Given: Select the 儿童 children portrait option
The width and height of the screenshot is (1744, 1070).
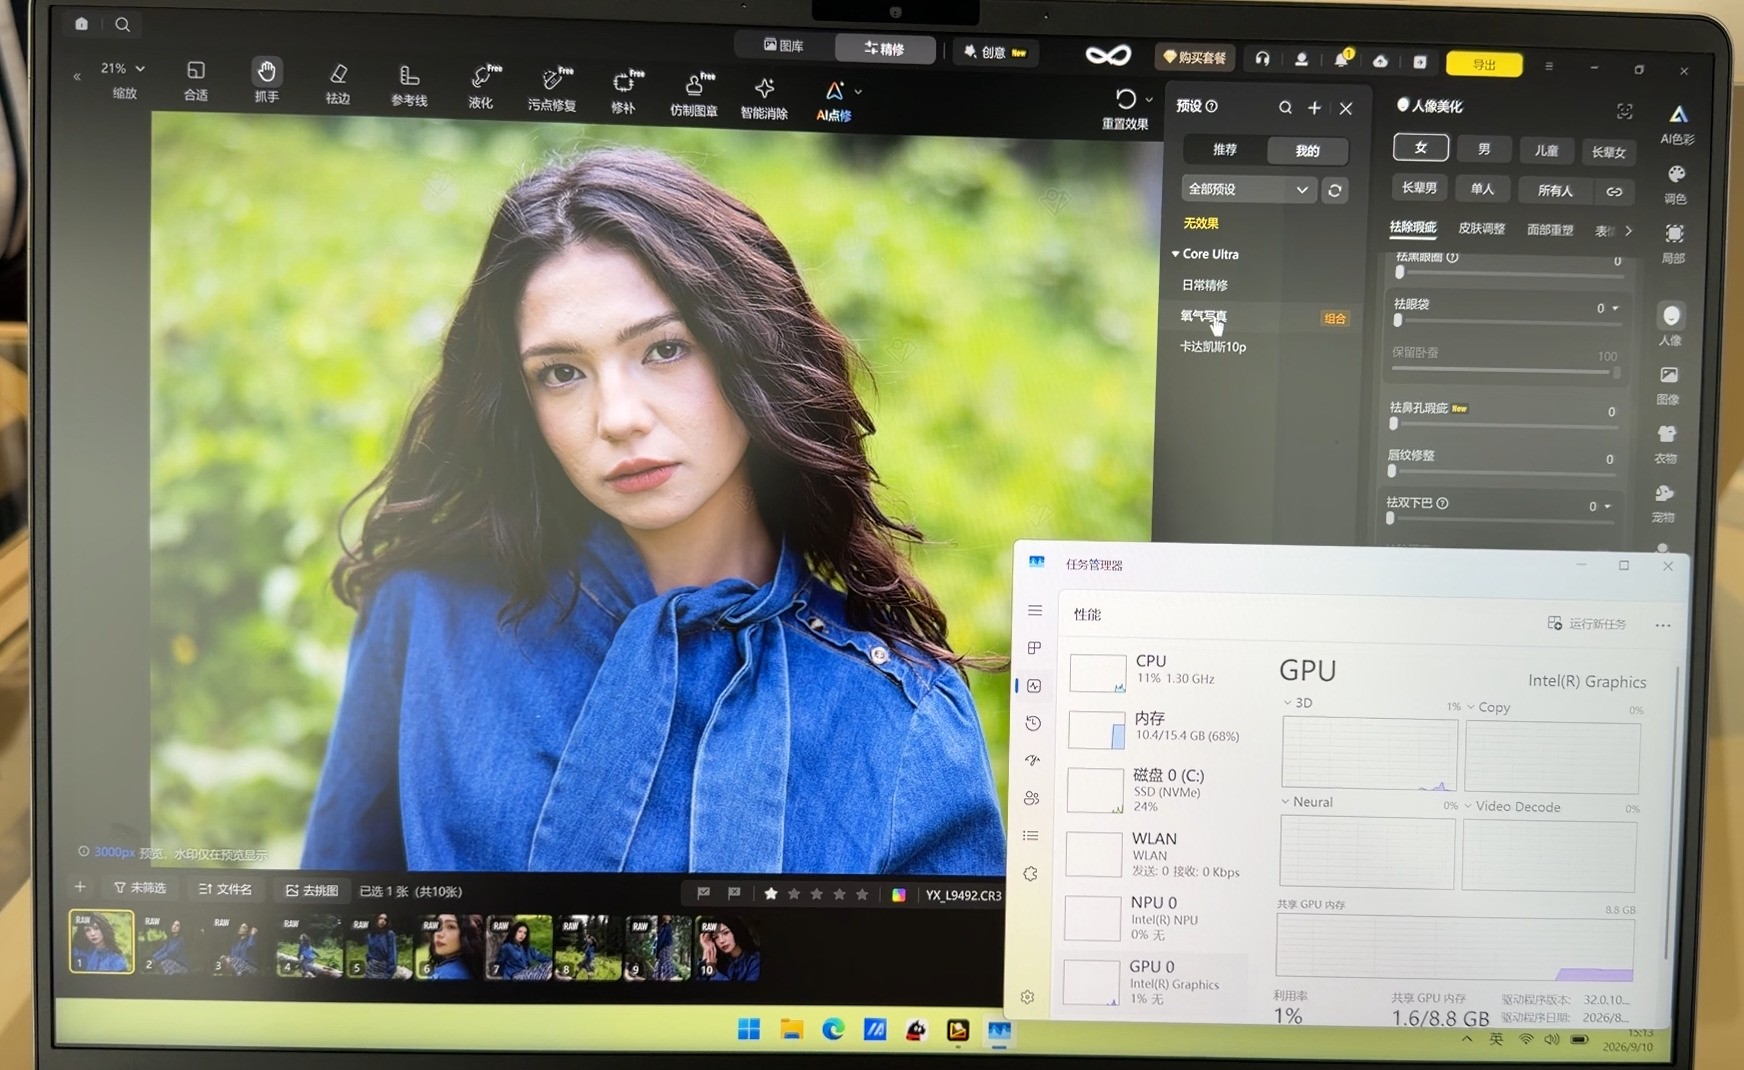Looking at the screenshot, I should click(x=1546, y=150).
